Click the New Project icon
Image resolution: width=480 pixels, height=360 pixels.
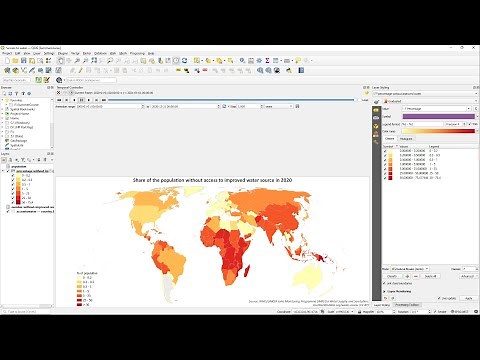[x=7, y=61]
